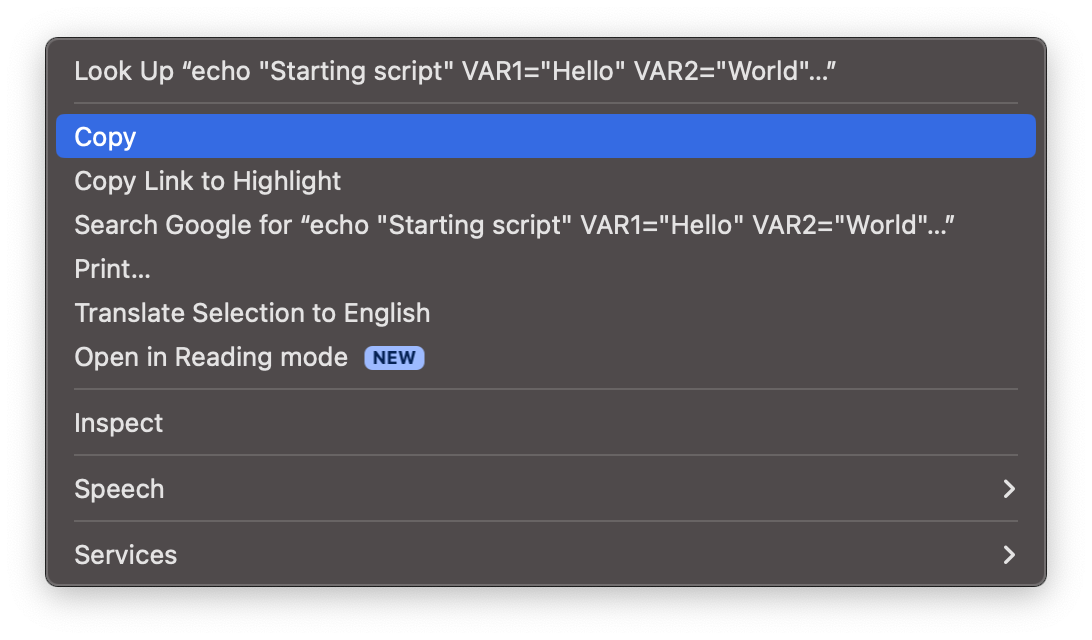1092x640 pixels.
Task: Choose the Print... option
Action: [x=112, y=269]
